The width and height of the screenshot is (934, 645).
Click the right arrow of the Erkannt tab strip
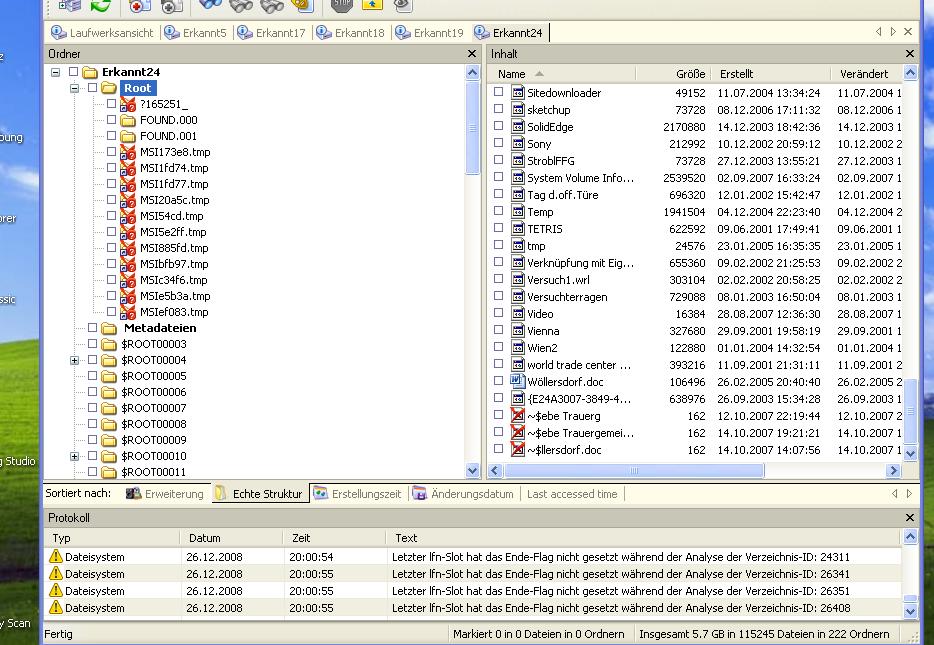893,32
